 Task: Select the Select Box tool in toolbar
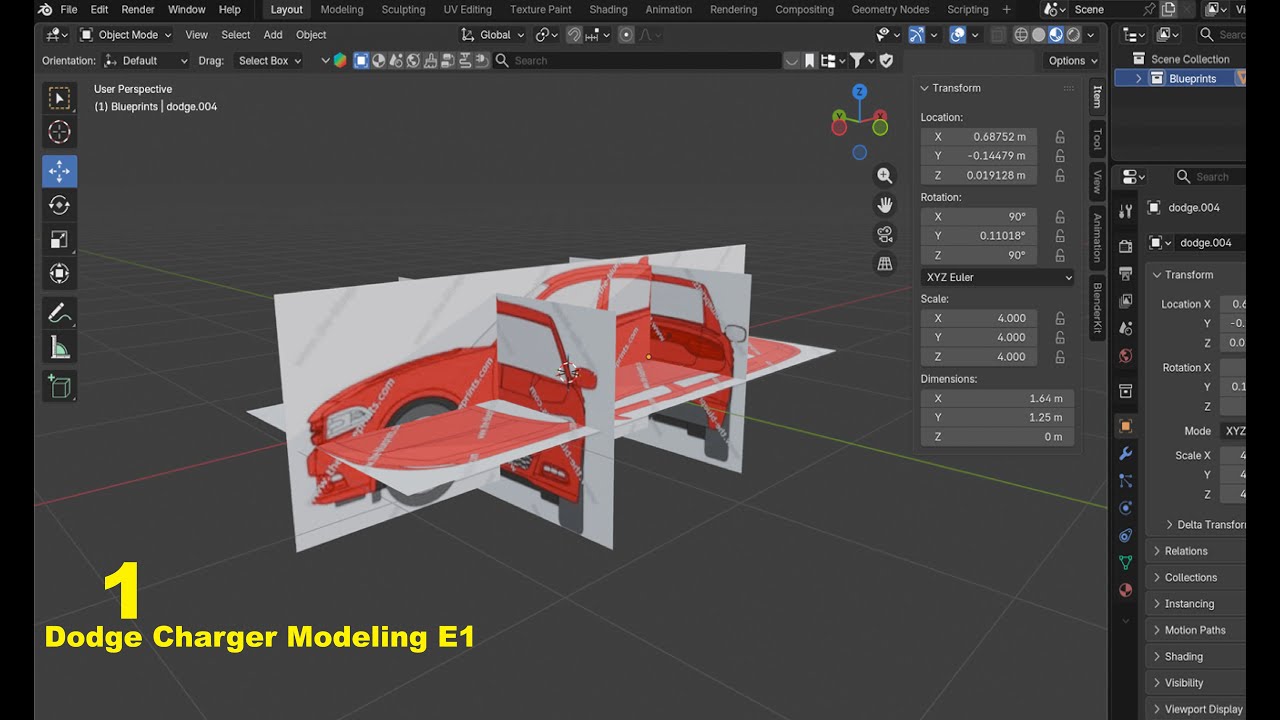point(59,98)
